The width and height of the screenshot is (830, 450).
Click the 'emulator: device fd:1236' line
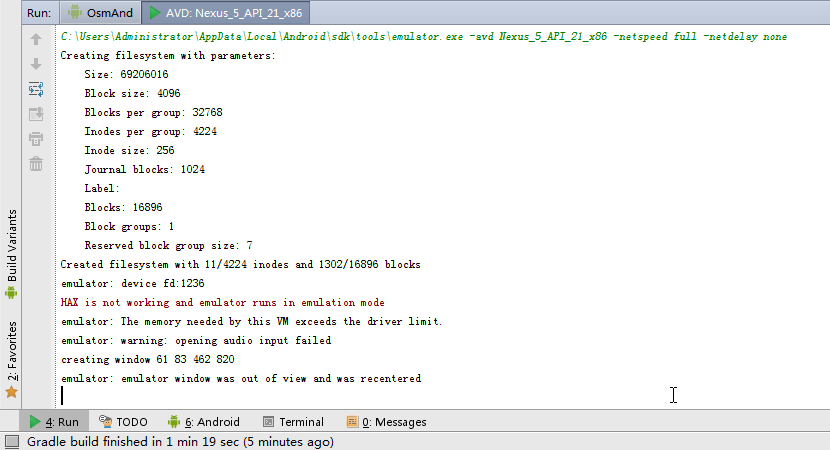point(132,283)
